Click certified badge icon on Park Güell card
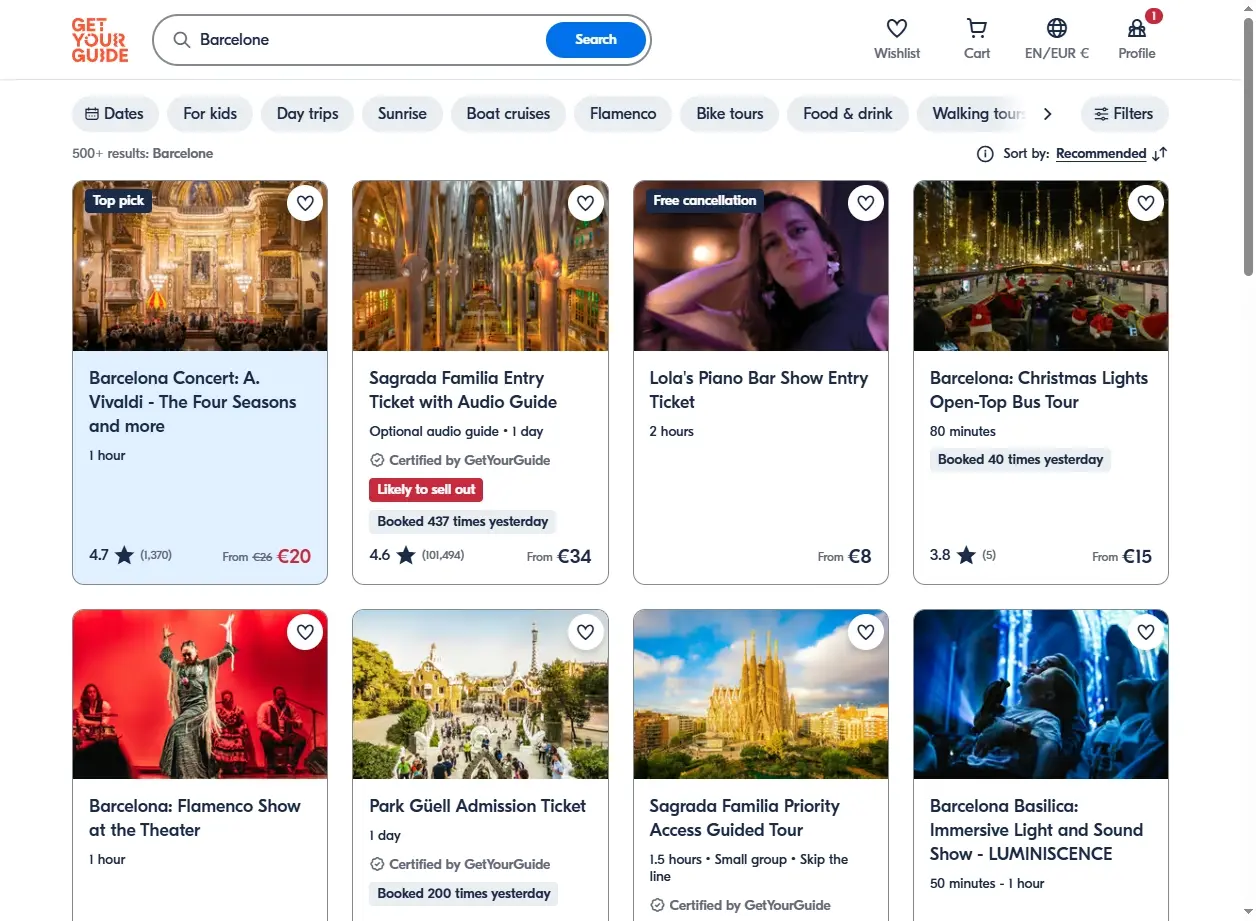The image size is (1256, 921). 377,864
